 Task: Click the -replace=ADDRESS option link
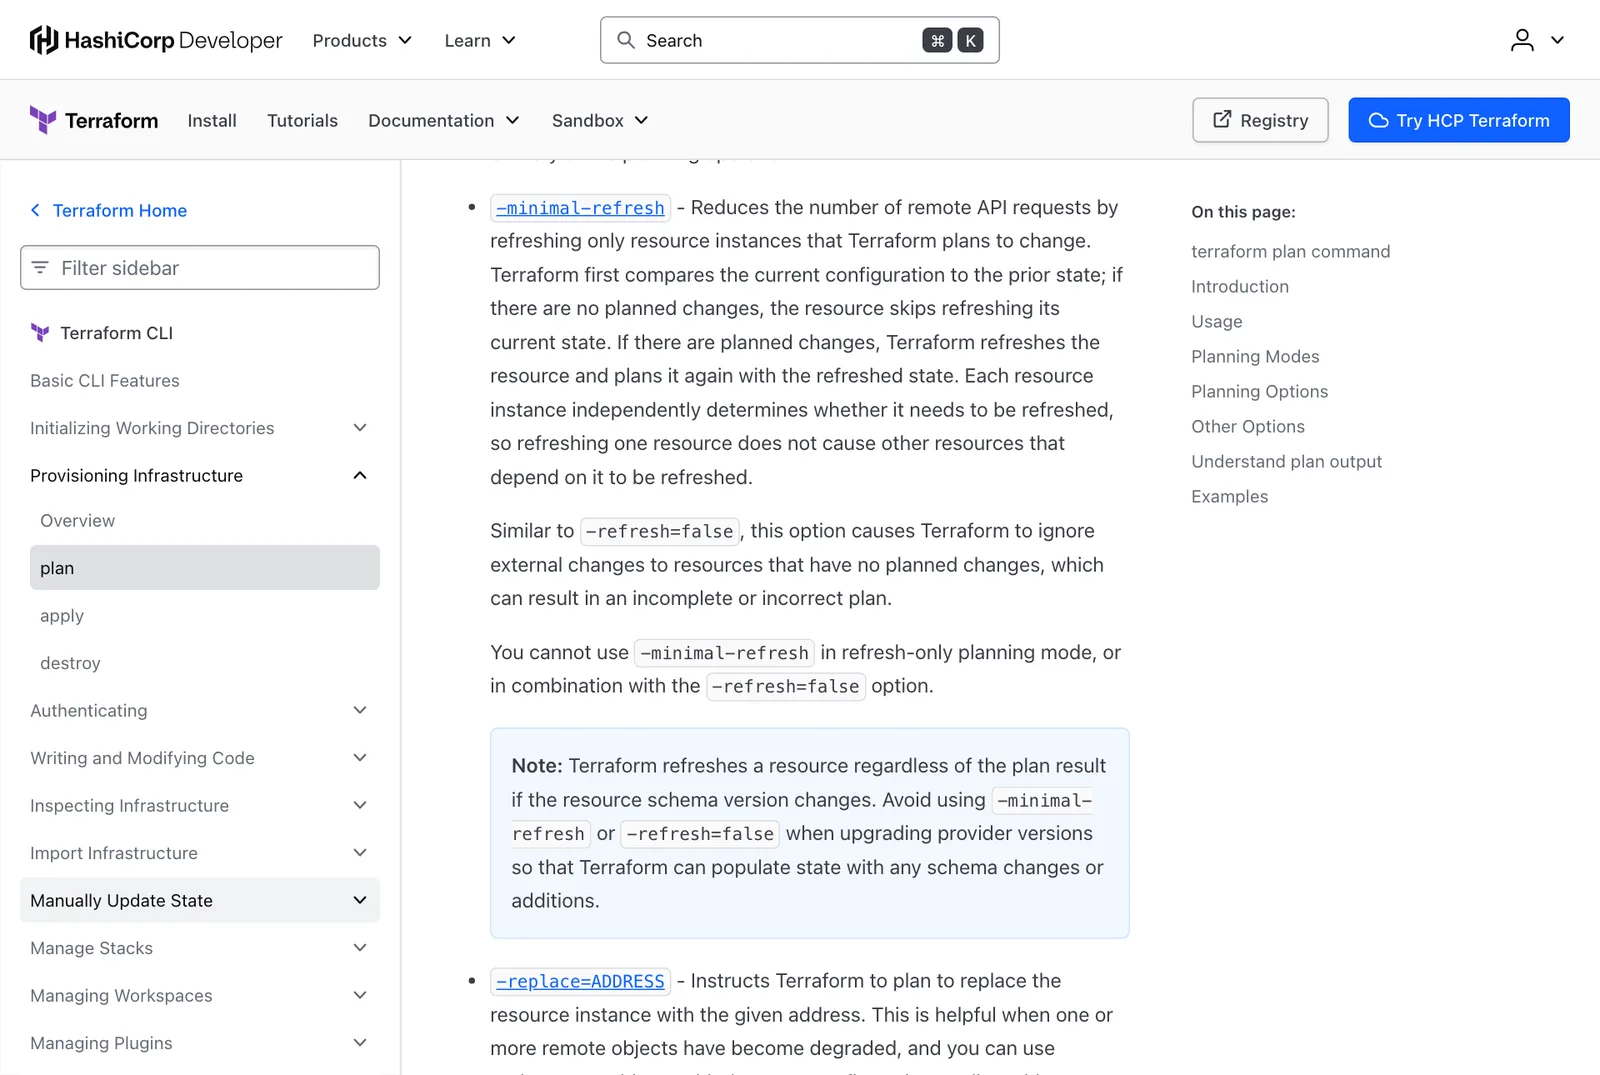click(580, 982)
